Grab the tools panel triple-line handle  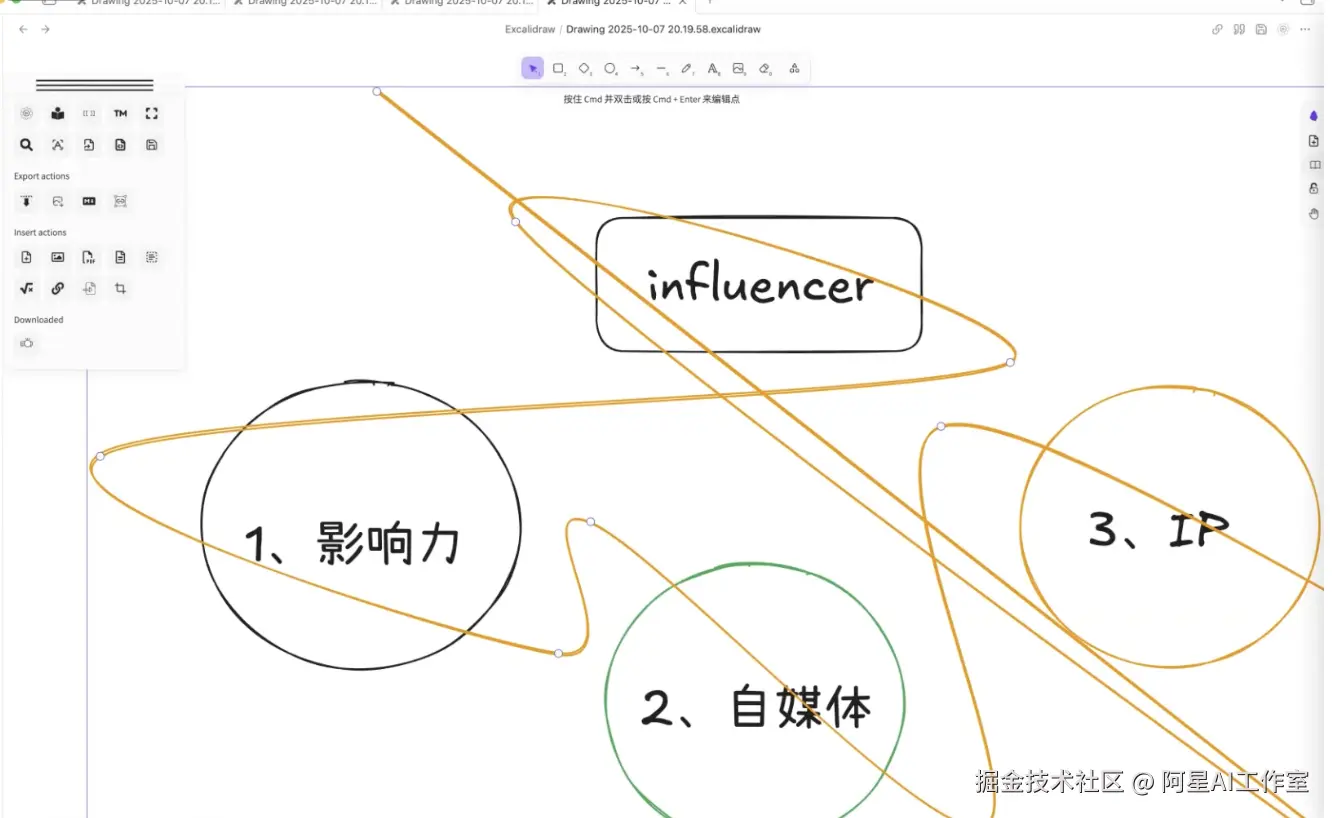[x=95, y=85]
